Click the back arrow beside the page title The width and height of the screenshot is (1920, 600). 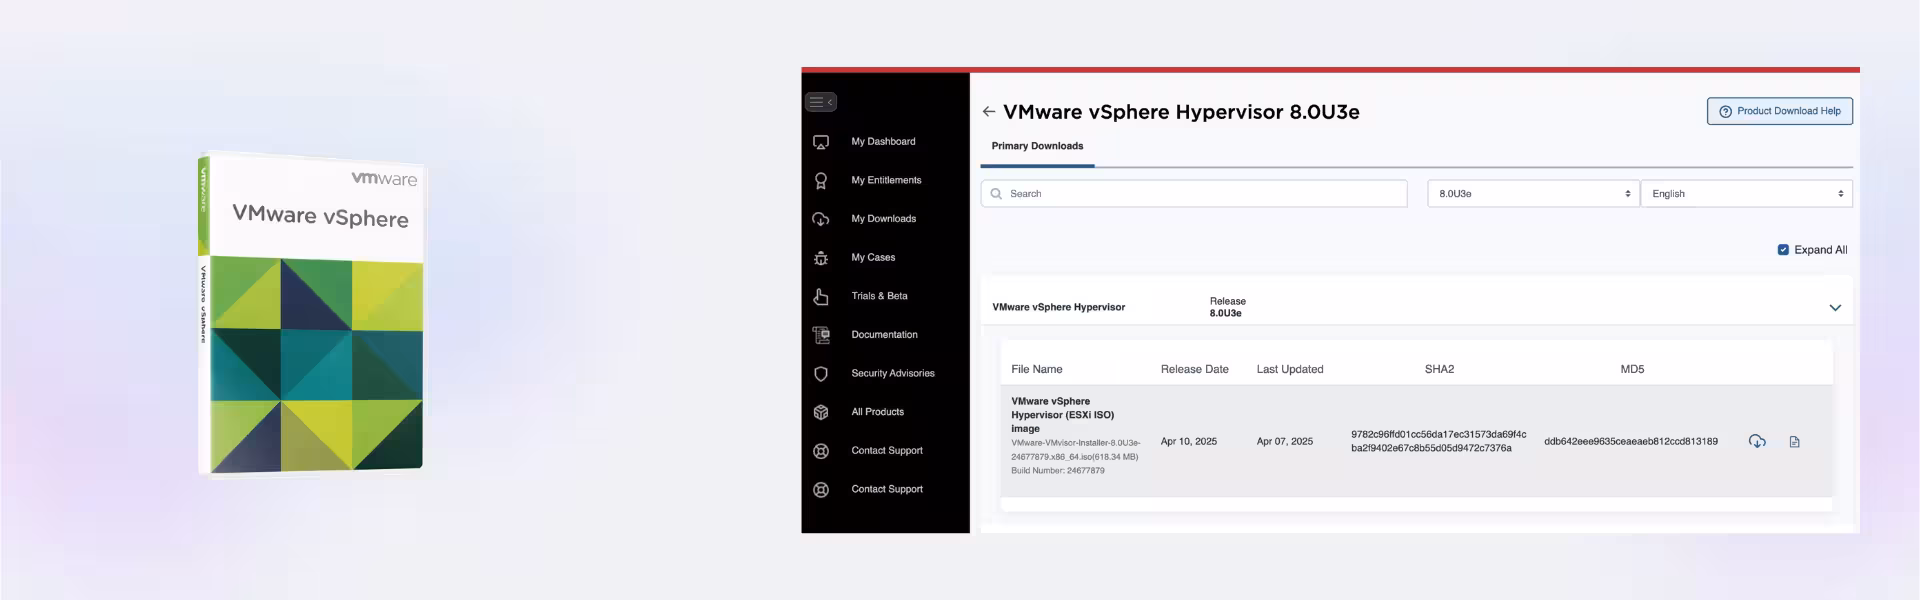click(988, 112)
